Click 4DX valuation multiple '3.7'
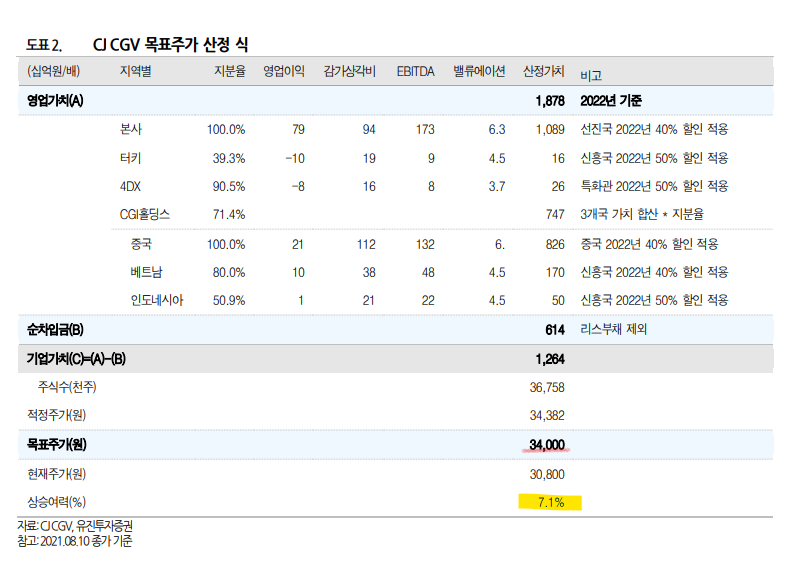This screenshot has height=585, width=797. pyautogui.click(x=497, y=187)
